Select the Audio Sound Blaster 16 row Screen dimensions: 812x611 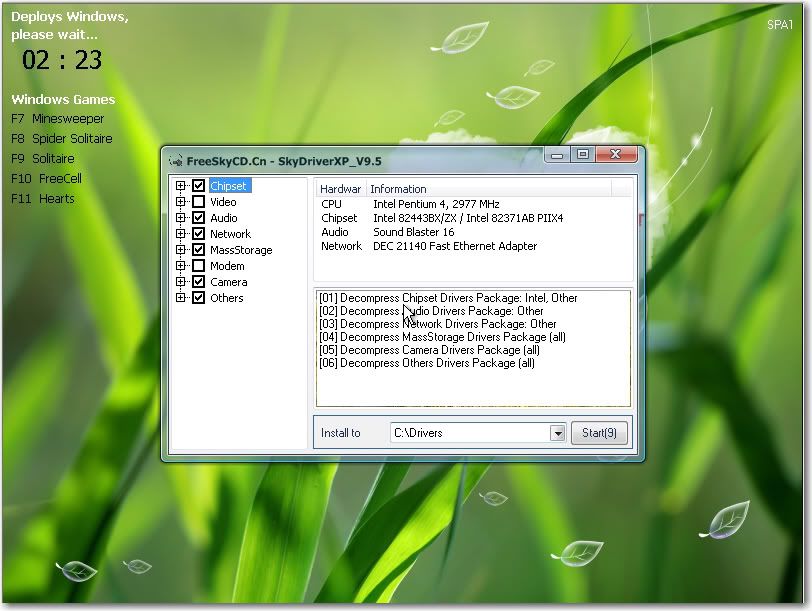coord(473,232)
